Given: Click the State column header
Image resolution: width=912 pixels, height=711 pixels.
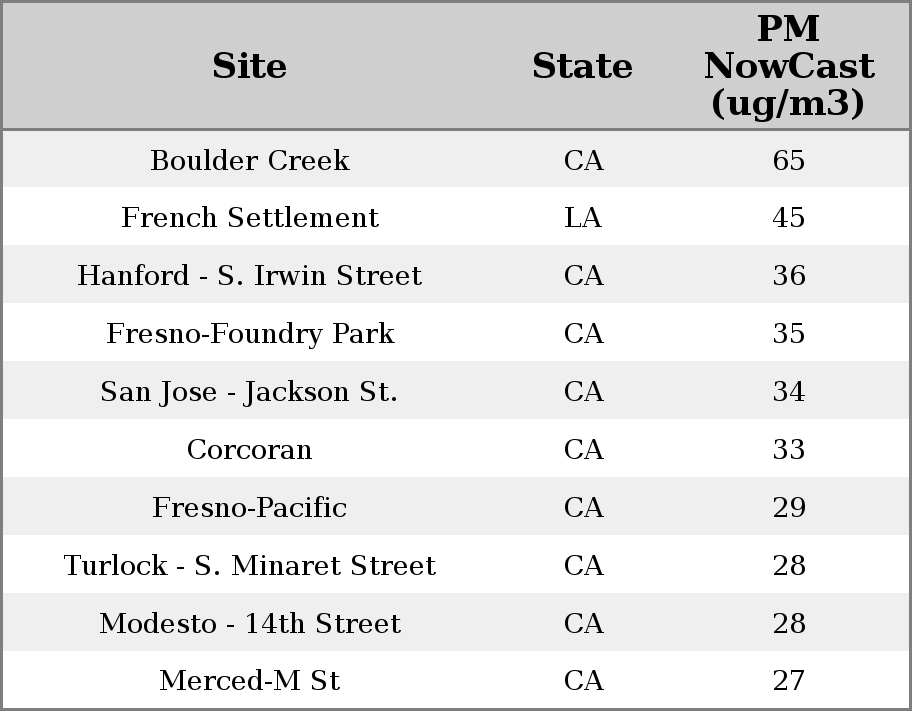Looking at the screenshot, I should [582, 66].
